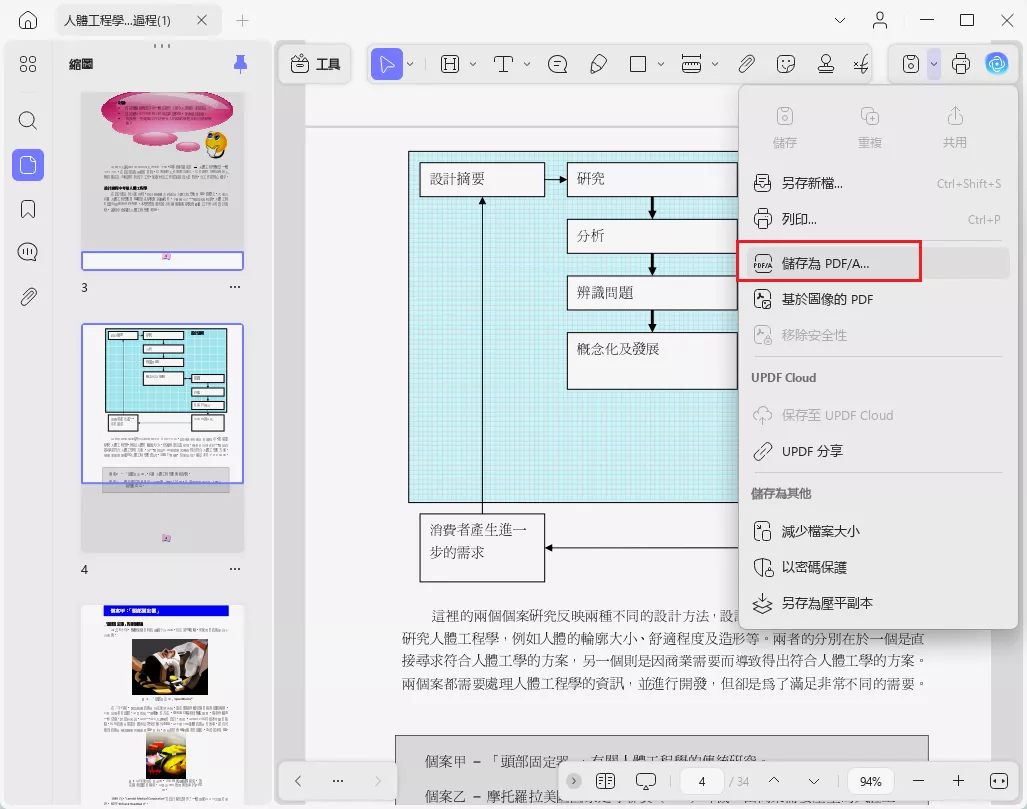Choose the text highlight tool
The height and width of the screenshot is (809, 1027).
point(449,64)
